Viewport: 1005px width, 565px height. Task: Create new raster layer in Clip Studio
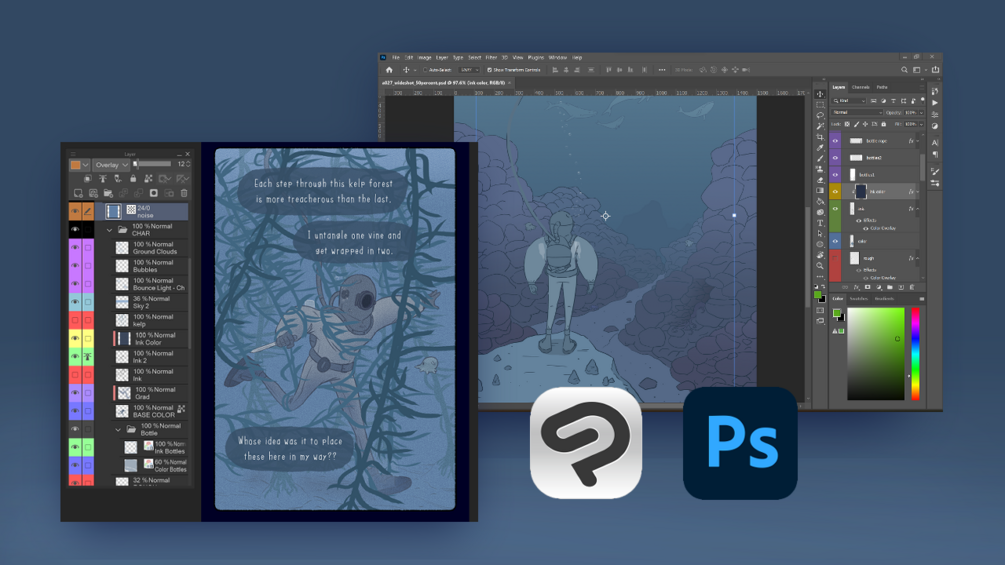(x=78, y=193)
